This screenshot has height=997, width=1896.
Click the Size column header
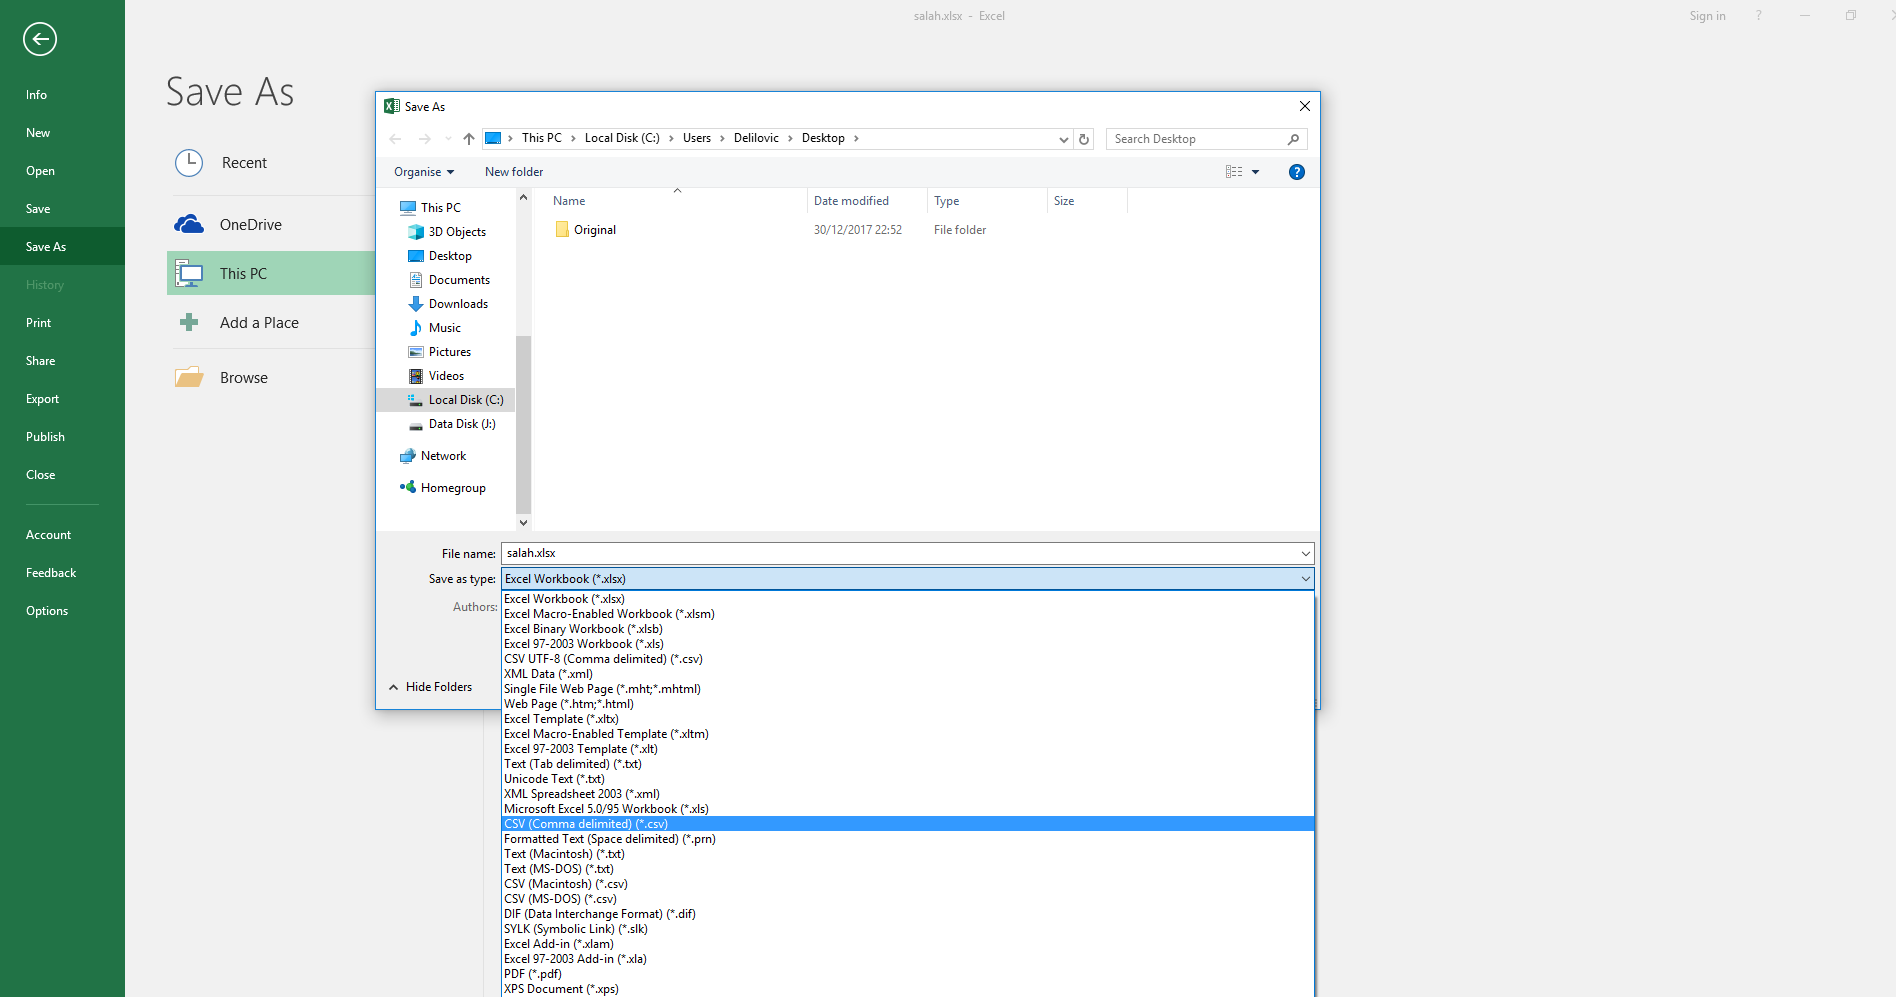(1087, 201)
